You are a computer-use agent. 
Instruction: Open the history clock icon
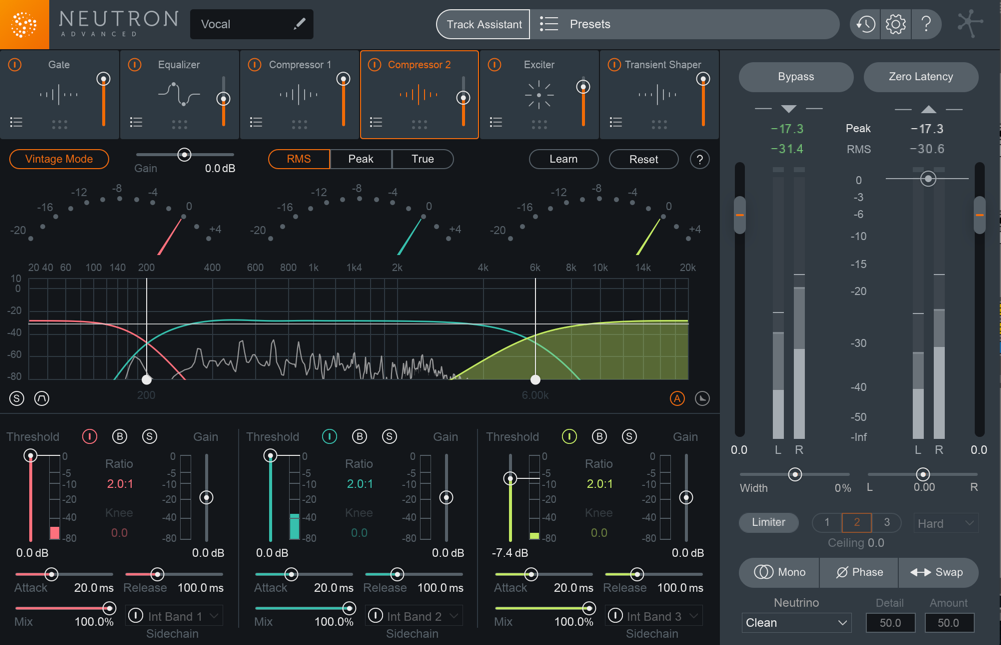coord(866,24)
